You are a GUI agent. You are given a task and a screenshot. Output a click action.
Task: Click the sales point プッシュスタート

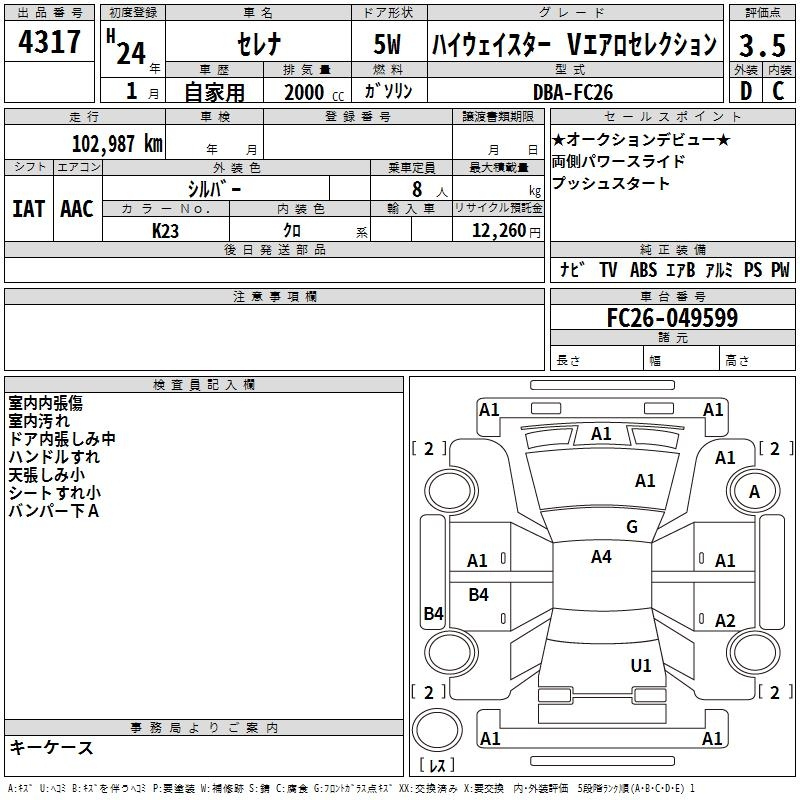(x=610, y=183)
